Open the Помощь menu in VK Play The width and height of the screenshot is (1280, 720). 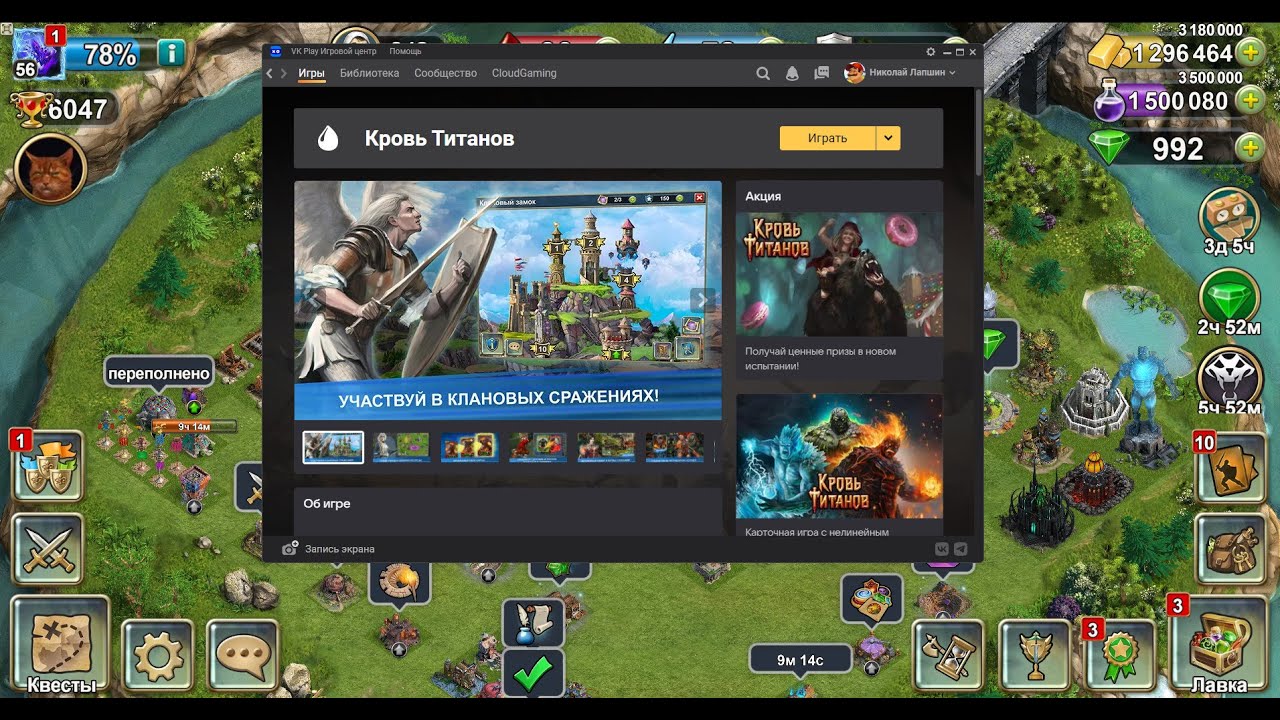(x=405, y=51)
